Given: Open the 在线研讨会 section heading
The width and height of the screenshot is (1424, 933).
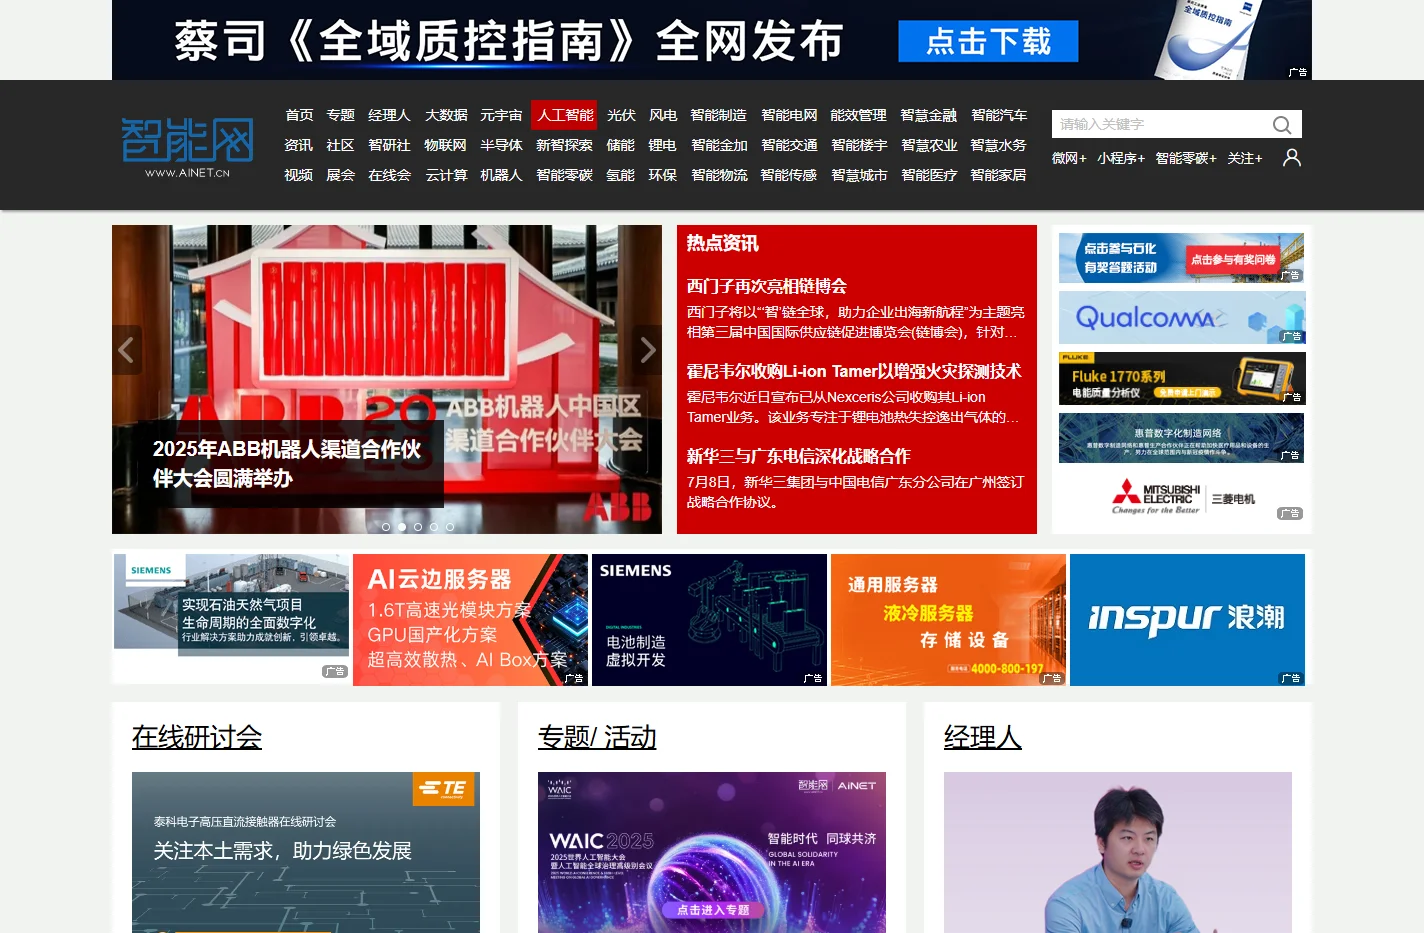Looking at the screenshot, I should pos(197,738).
